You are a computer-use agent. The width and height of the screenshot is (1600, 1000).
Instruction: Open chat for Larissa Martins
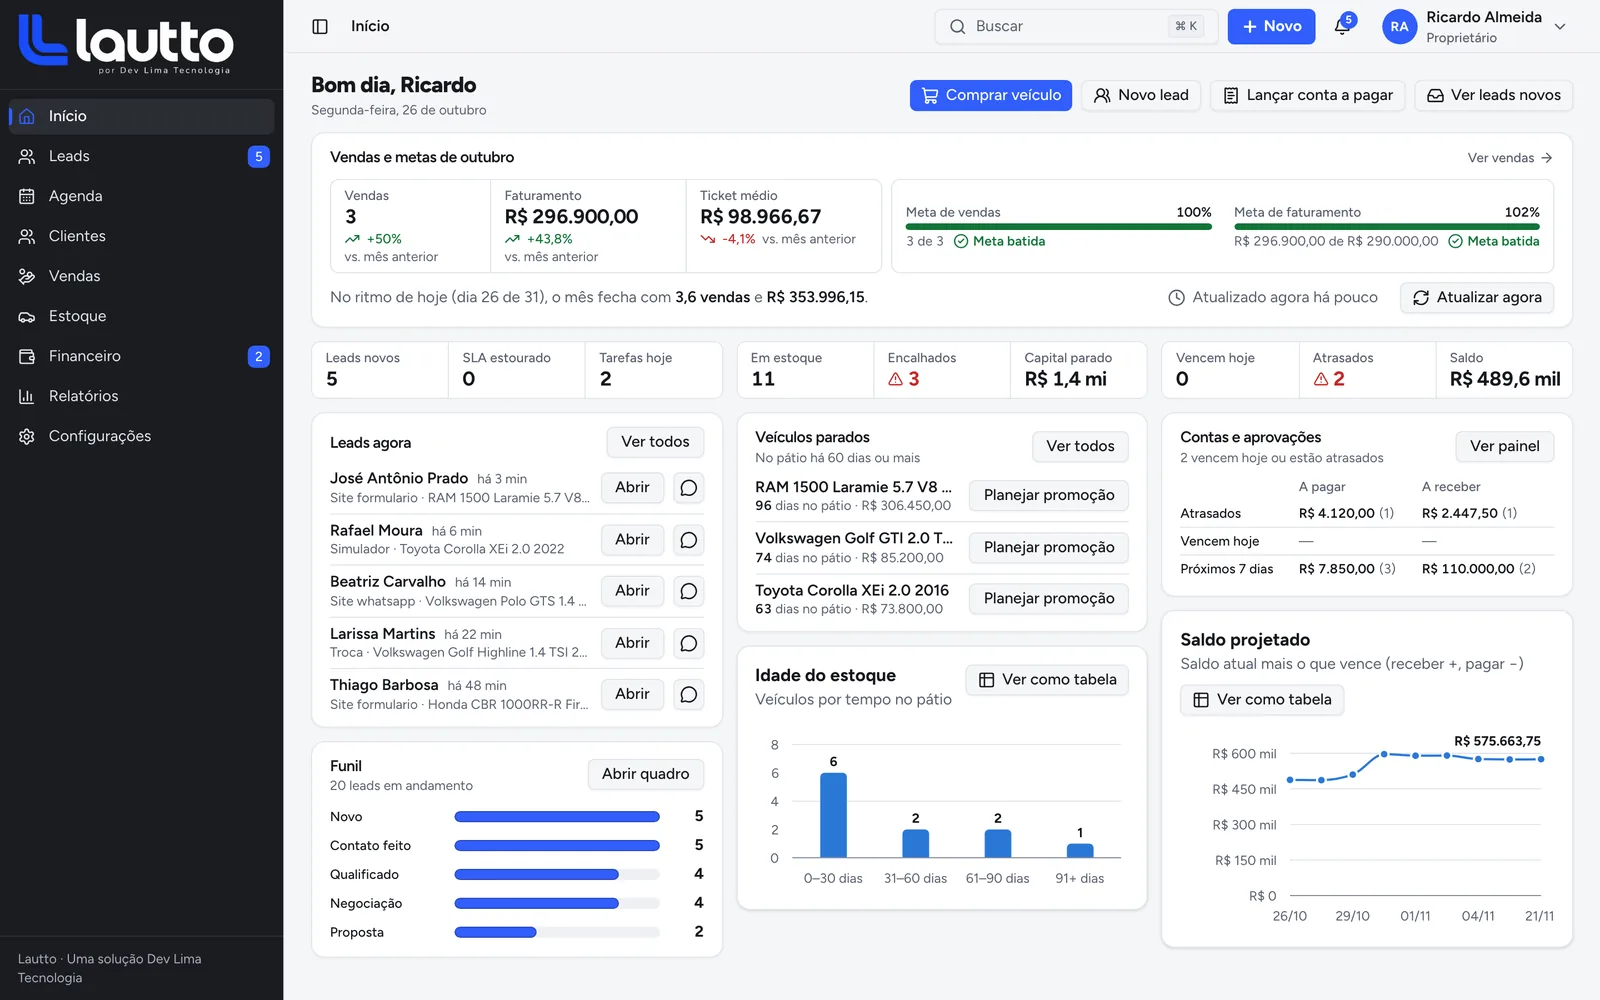coord(688,643)
